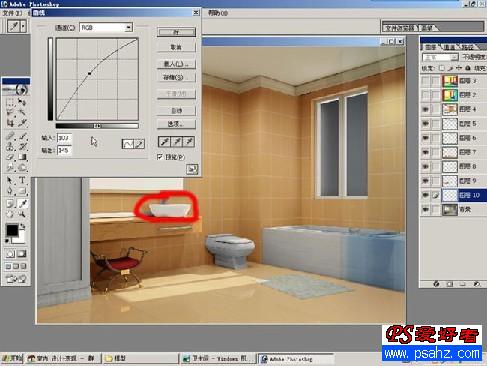The width and height of the screenshot is (487, 366).
Task: Click the white point eyedropper in Curves
Action: pos(189,142)
